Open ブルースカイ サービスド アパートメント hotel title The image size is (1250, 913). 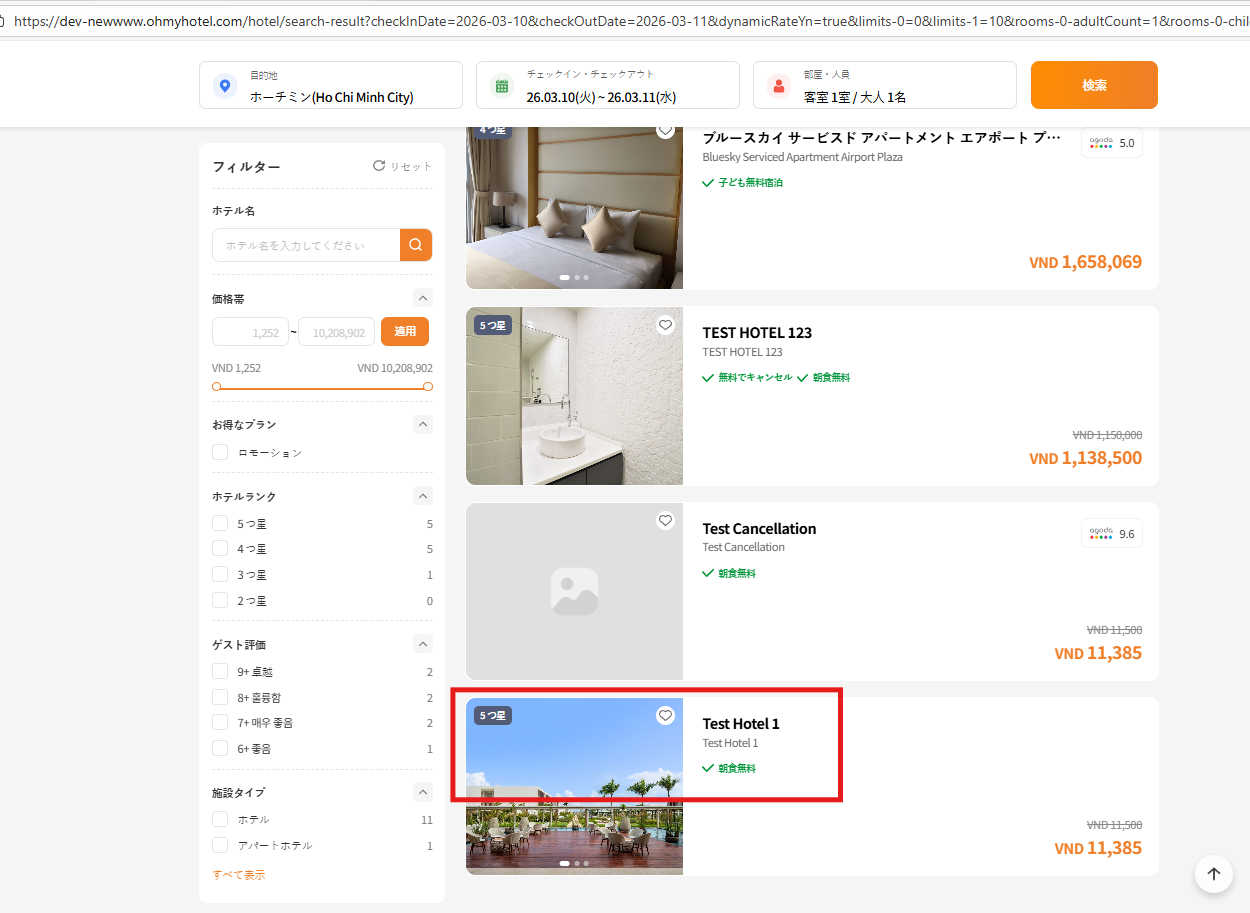[881, 138]
